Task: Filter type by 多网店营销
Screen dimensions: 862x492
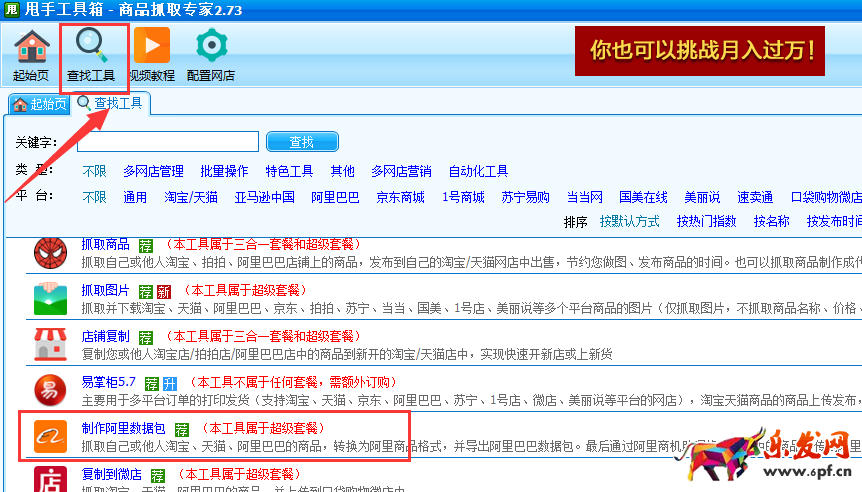Action: [x=401, y=172]
